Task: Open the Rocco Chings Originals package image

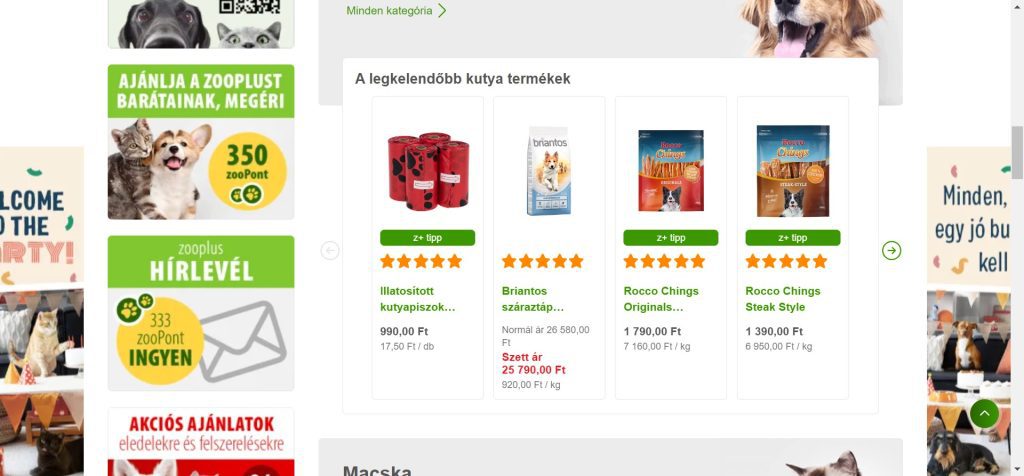Action: (x=671, y=170)
